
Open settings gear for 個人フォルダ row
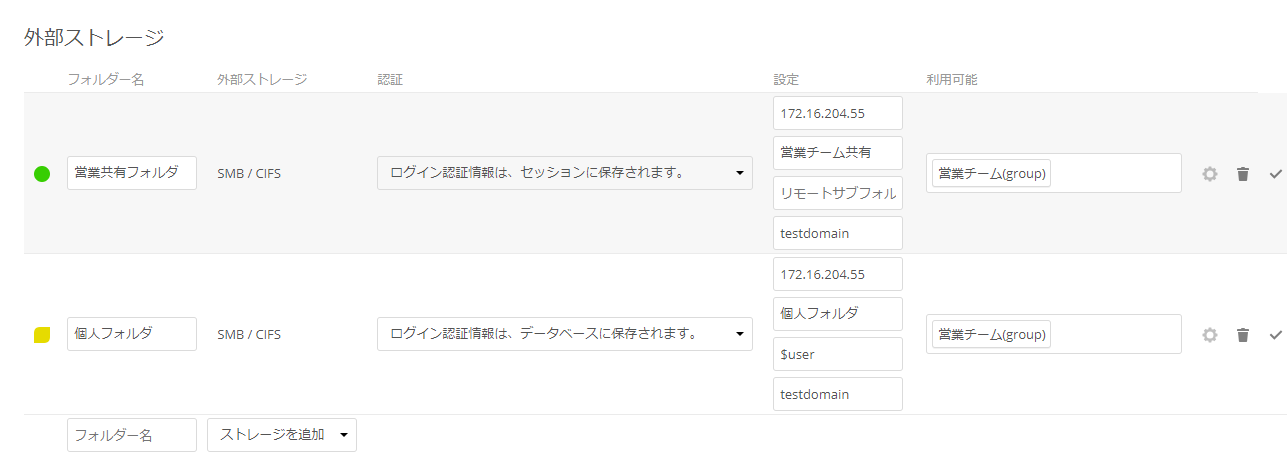(1210, 335)
